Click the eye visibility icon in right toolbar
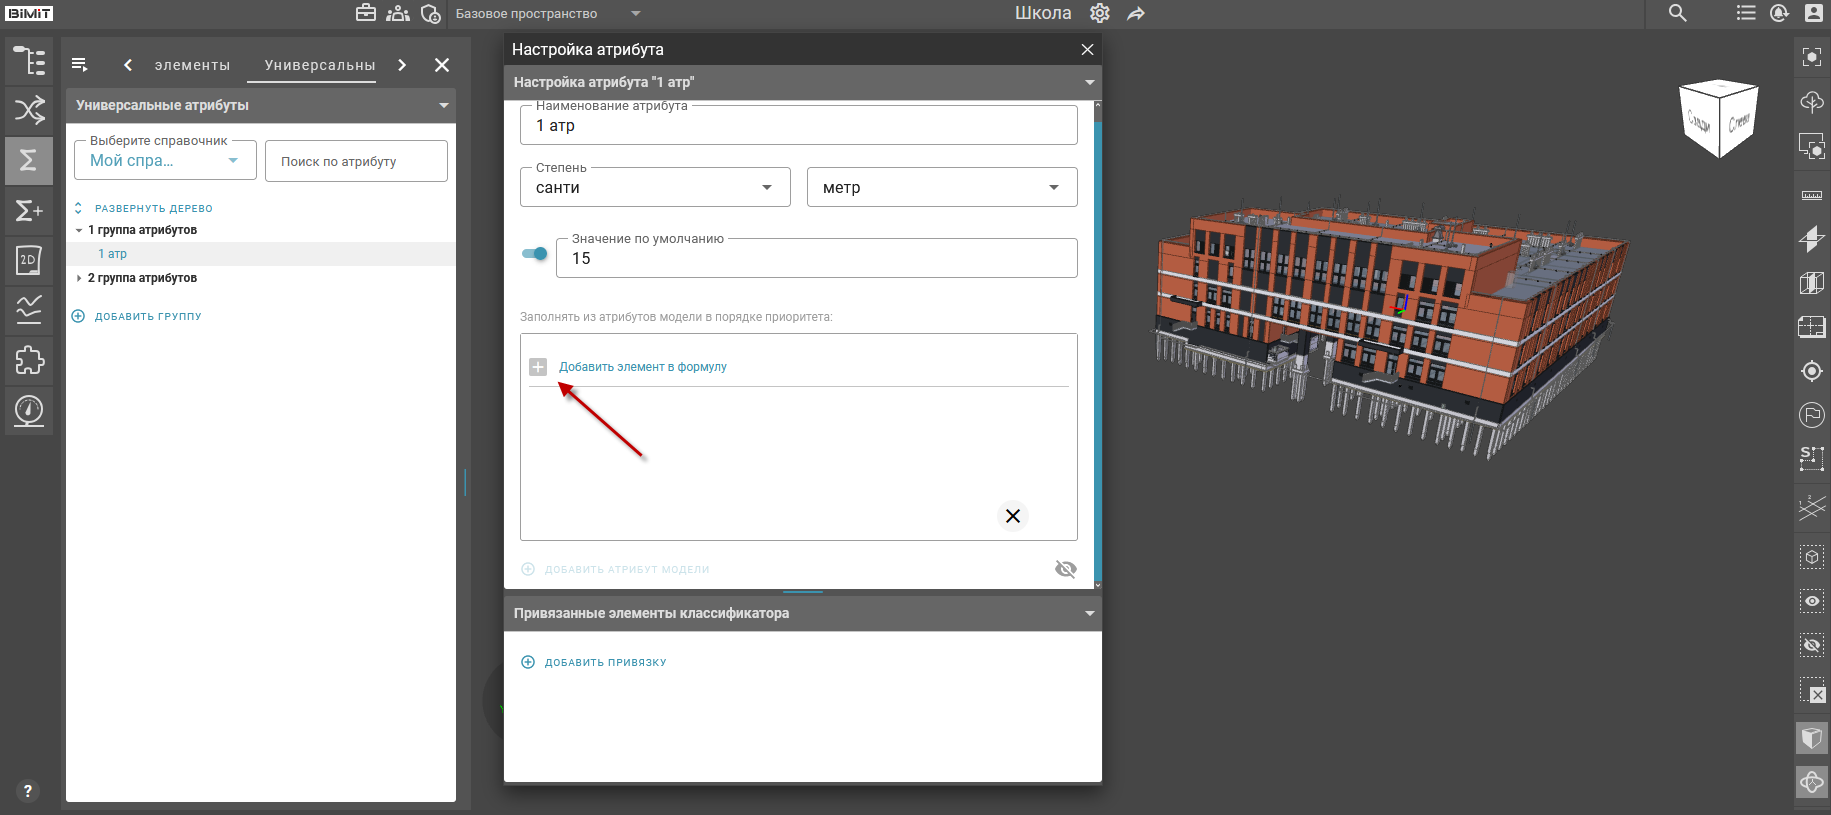 tap(1812, 601)
